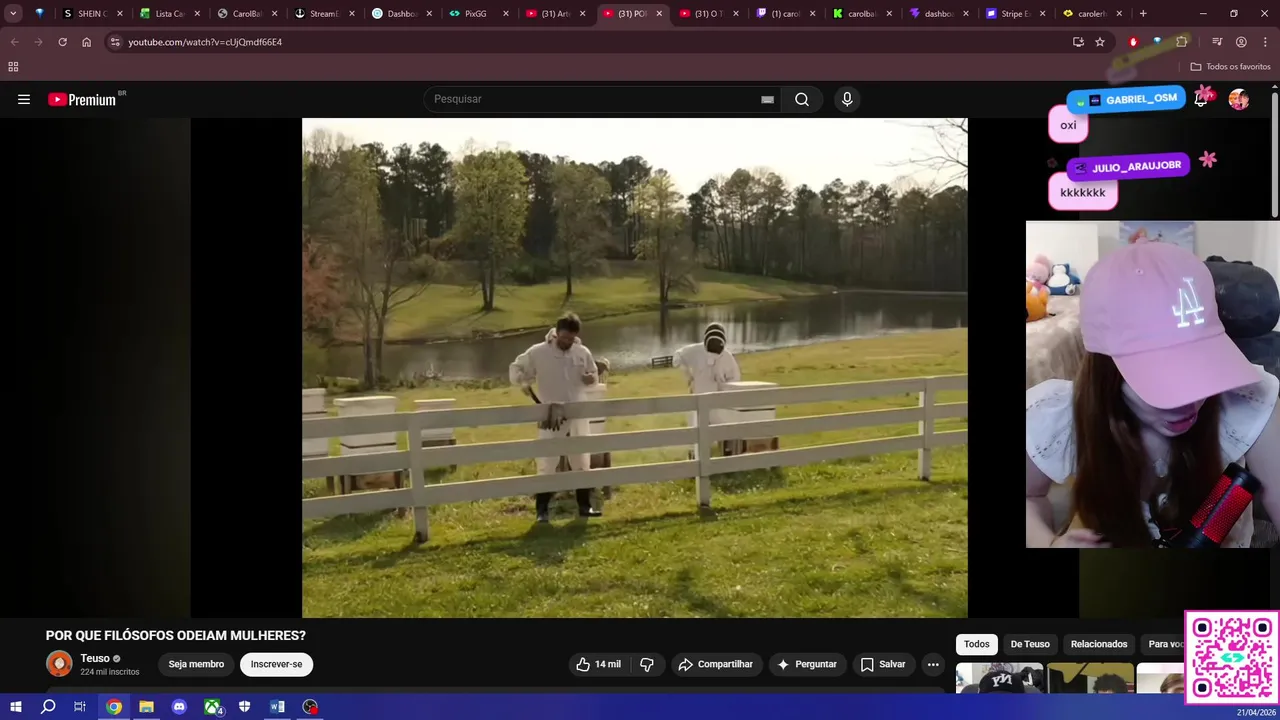Click the install app icon in address bar
This screenshot has height=720, width=1280.
click(x=1078, y=42)
